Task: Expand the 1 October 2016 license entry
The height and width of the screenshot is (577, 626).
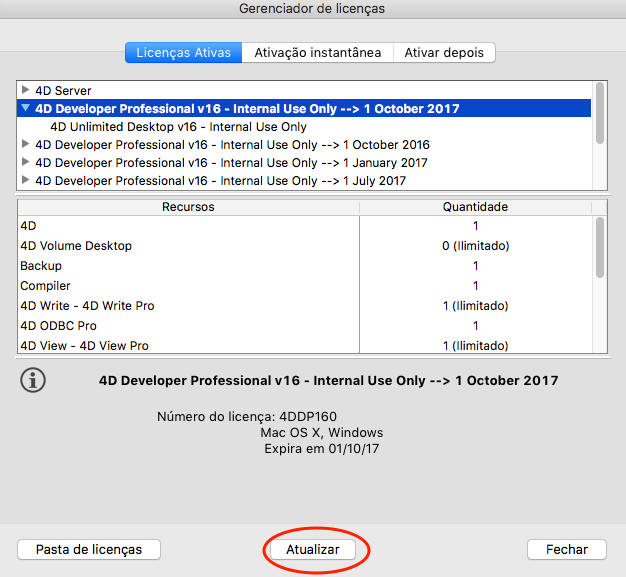Action: click(26, 145)
